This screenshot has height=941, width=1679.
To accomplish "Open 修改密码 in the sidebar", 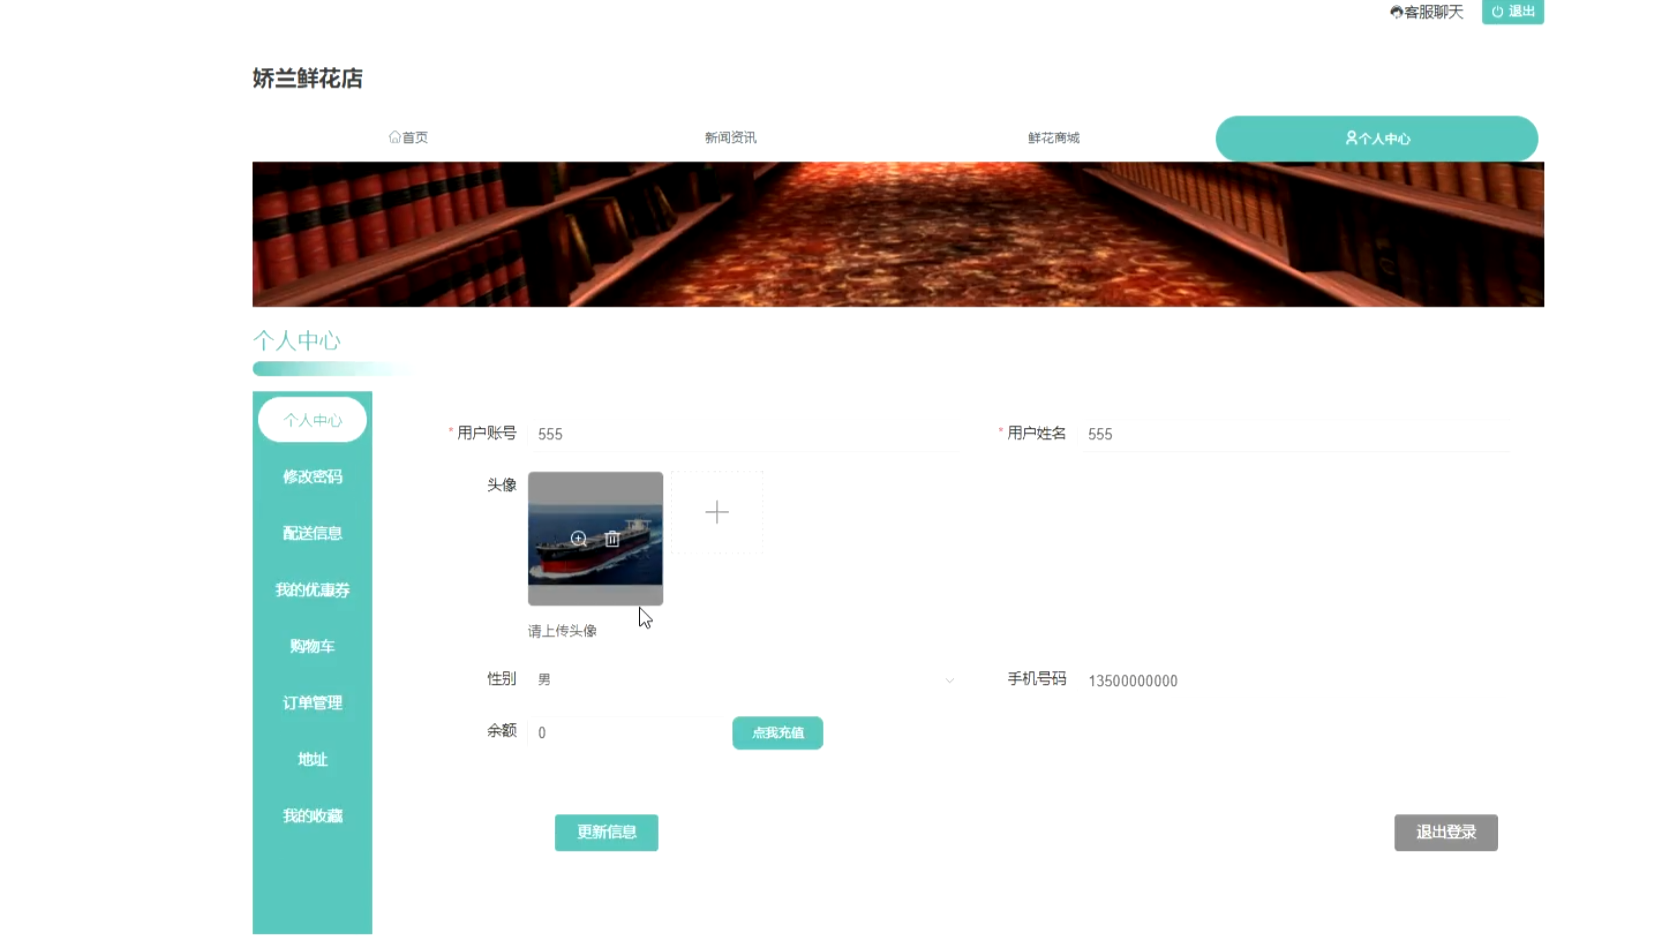I will click(x=312, y=477).
